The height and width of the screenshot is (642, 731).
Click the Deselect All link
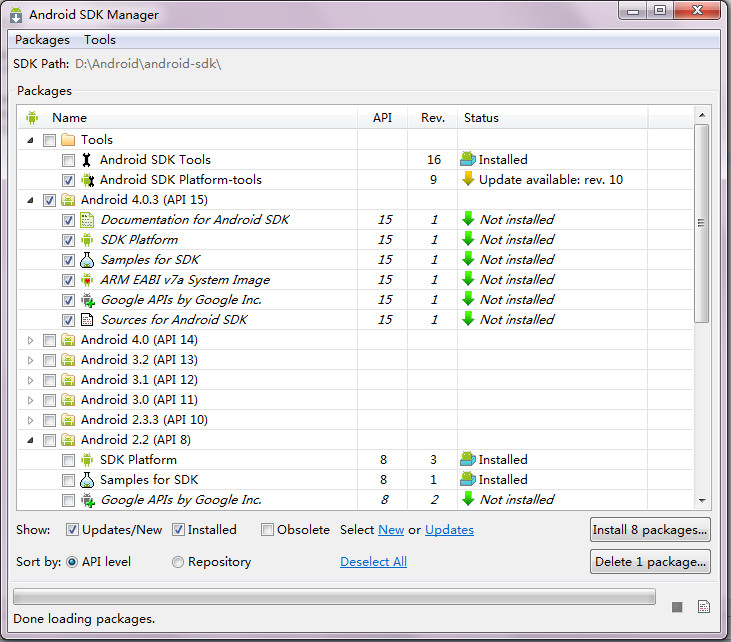tap(373, 562)
